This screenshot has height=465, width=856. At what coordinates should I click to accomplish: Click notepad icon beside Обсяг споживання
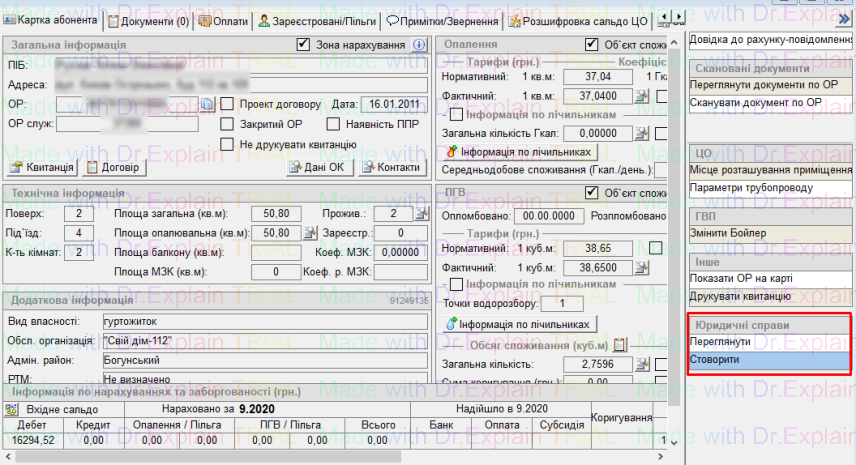pos(619,345)
